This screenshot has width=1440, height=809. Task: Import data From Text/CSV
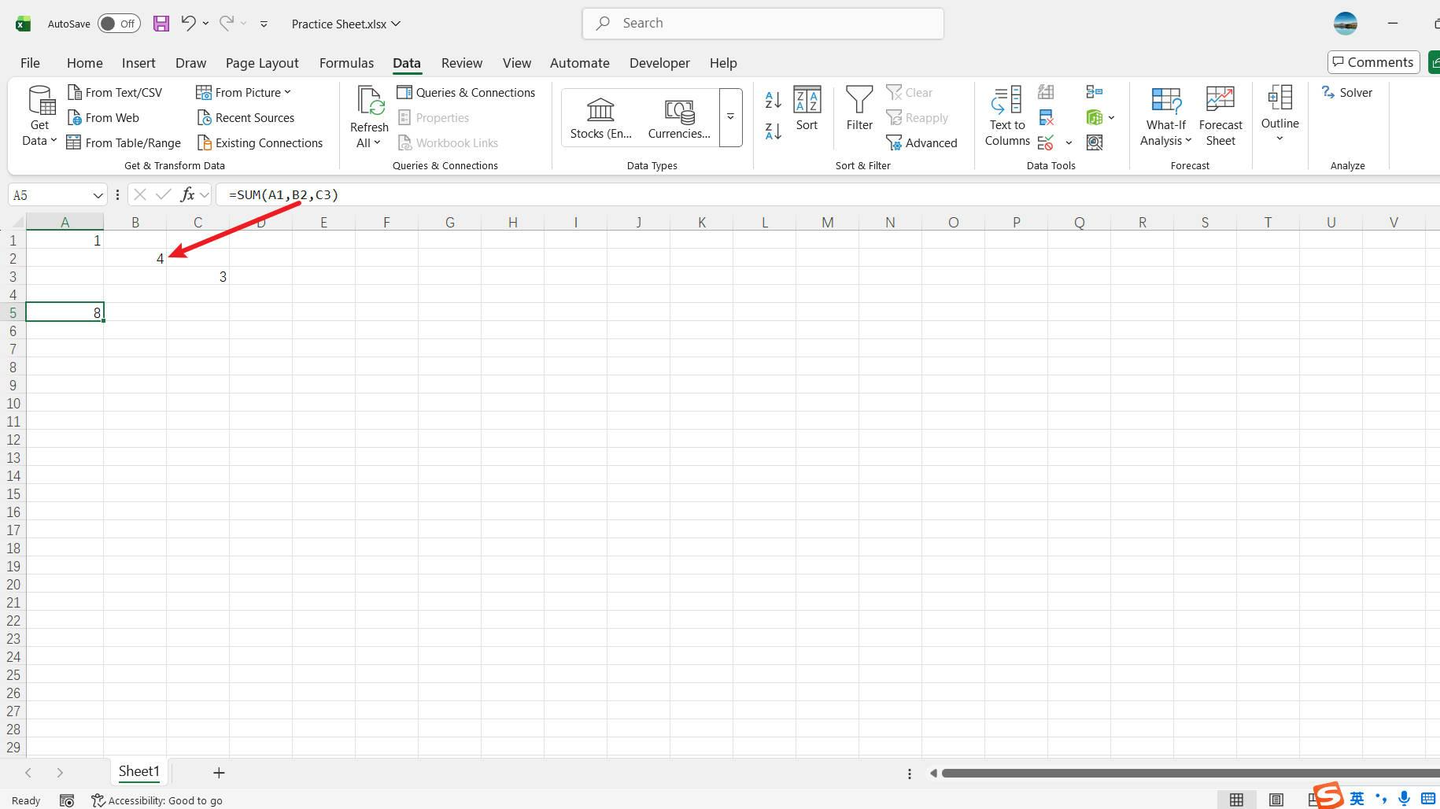coord(114,92)
